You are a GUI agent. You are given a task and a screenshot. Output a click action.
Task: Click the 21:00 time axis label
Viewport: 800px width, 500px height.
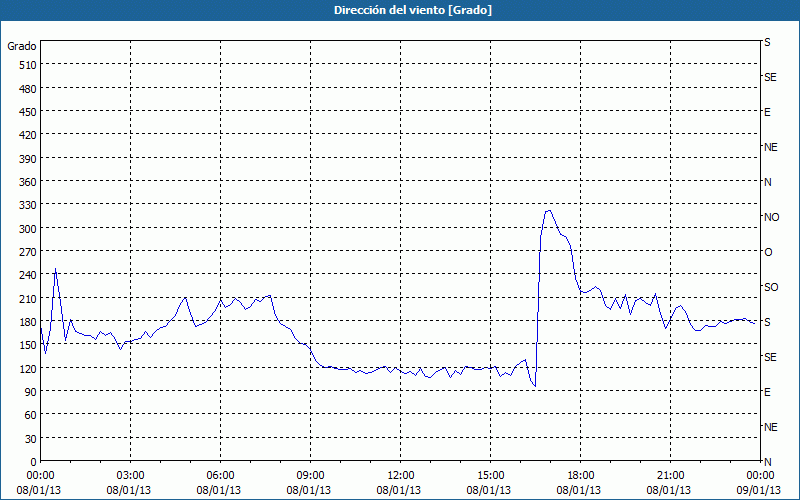670,476
